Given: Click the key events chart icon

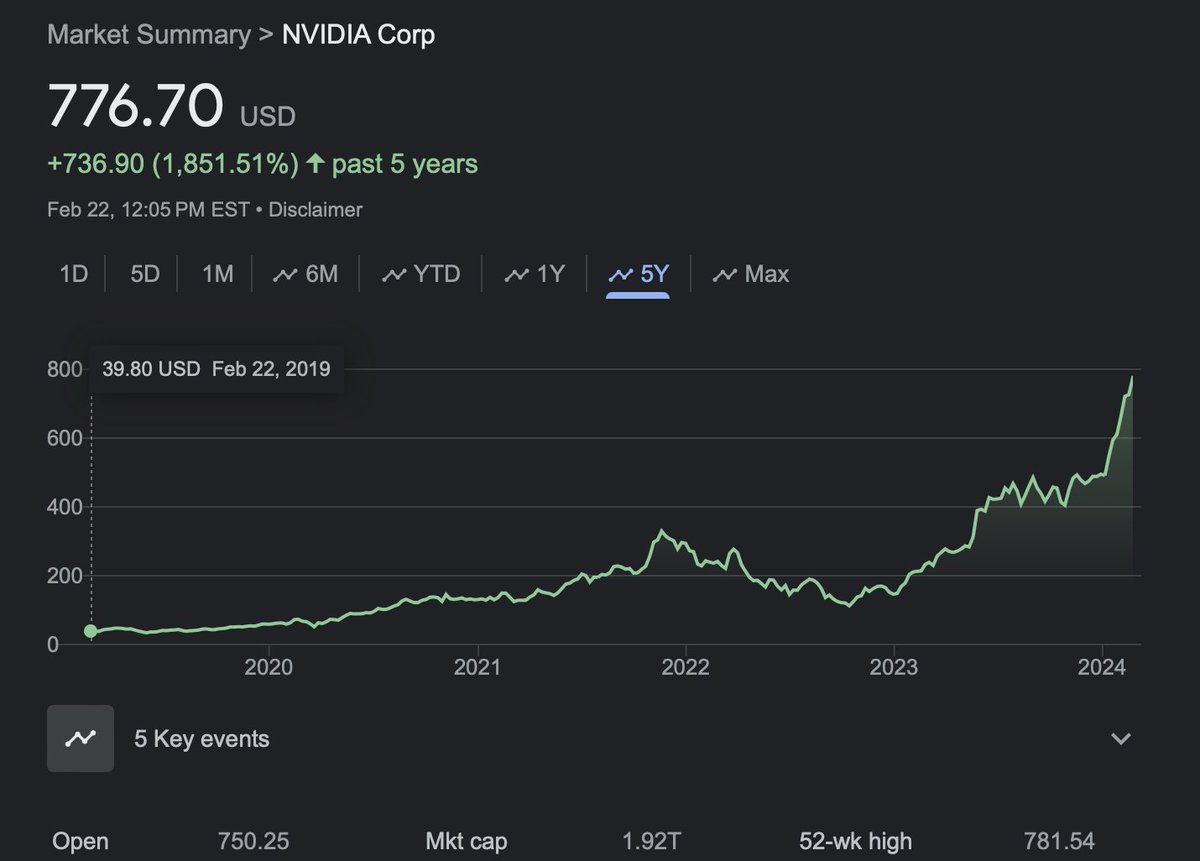Looking at the screenshot, I should 80,739.
